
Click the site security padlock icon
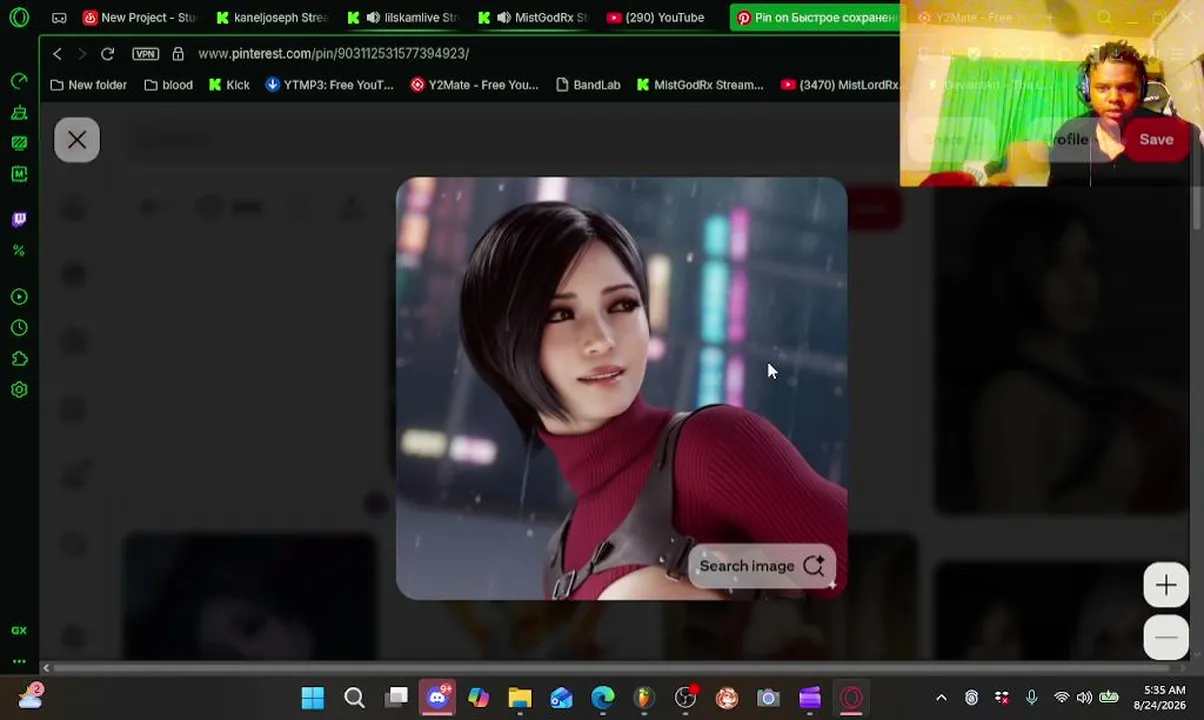[x=178, y=54]
